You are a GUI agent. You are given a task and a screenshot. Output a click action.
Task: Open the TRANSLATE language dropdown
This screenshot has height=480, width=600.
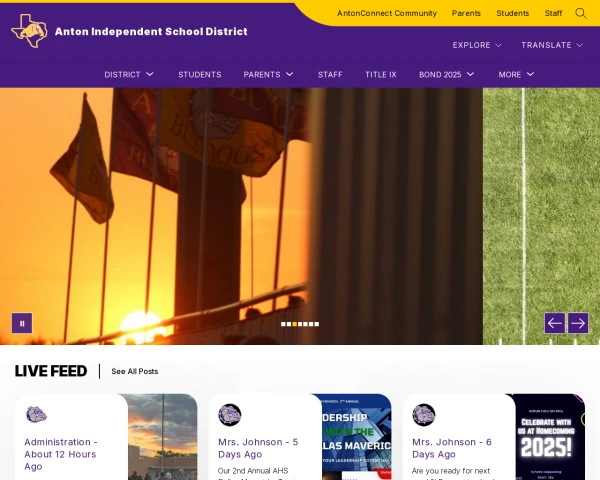coord(552,45)
